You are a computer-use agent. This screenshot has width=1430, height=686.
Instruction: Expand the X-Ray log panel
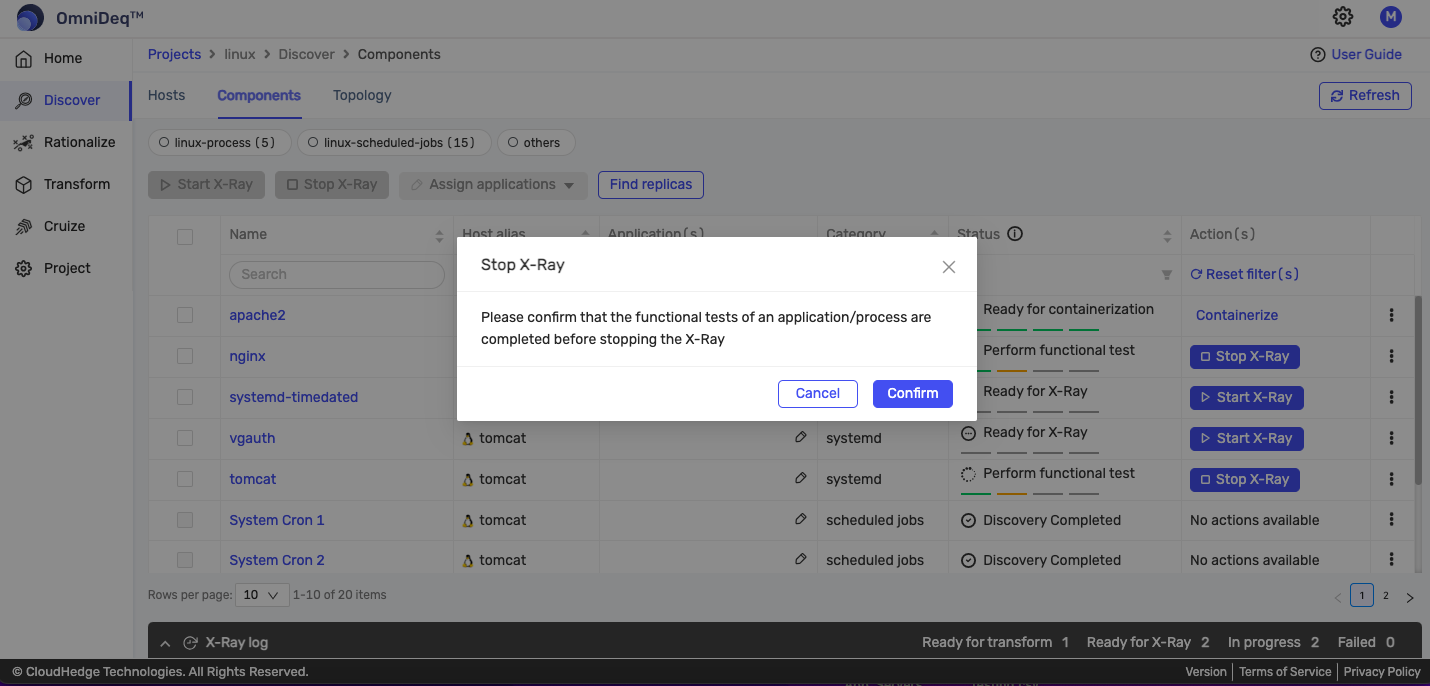[x=166, y=643]
